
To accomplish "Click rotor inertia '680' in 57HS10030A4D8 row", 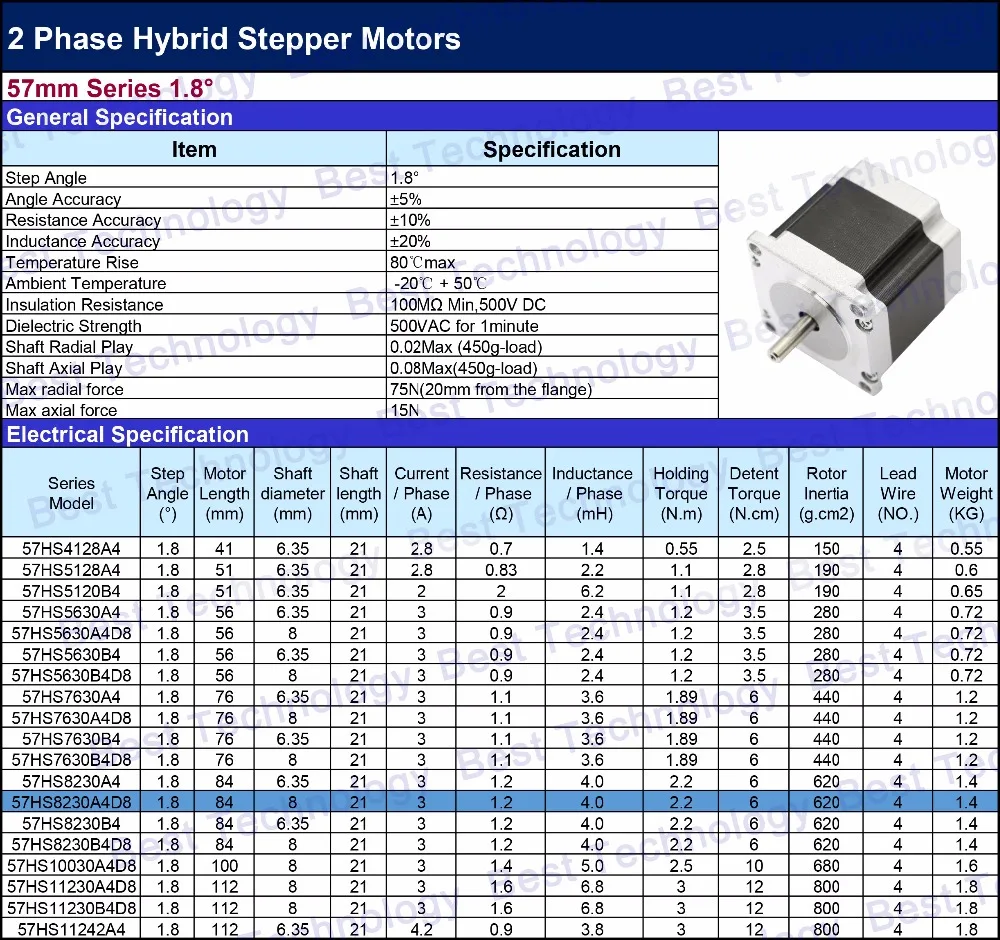I will coord(827,865).
